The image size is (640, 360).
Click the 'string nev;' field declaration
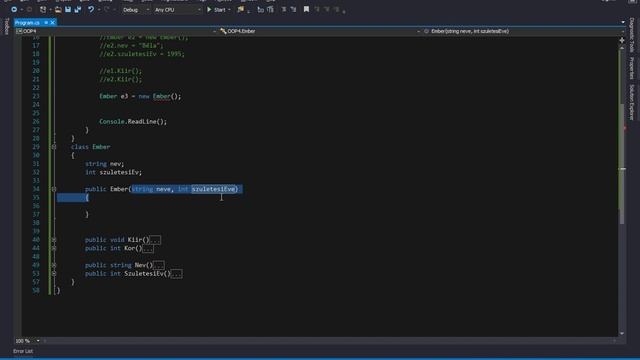(x=104, y=164)
